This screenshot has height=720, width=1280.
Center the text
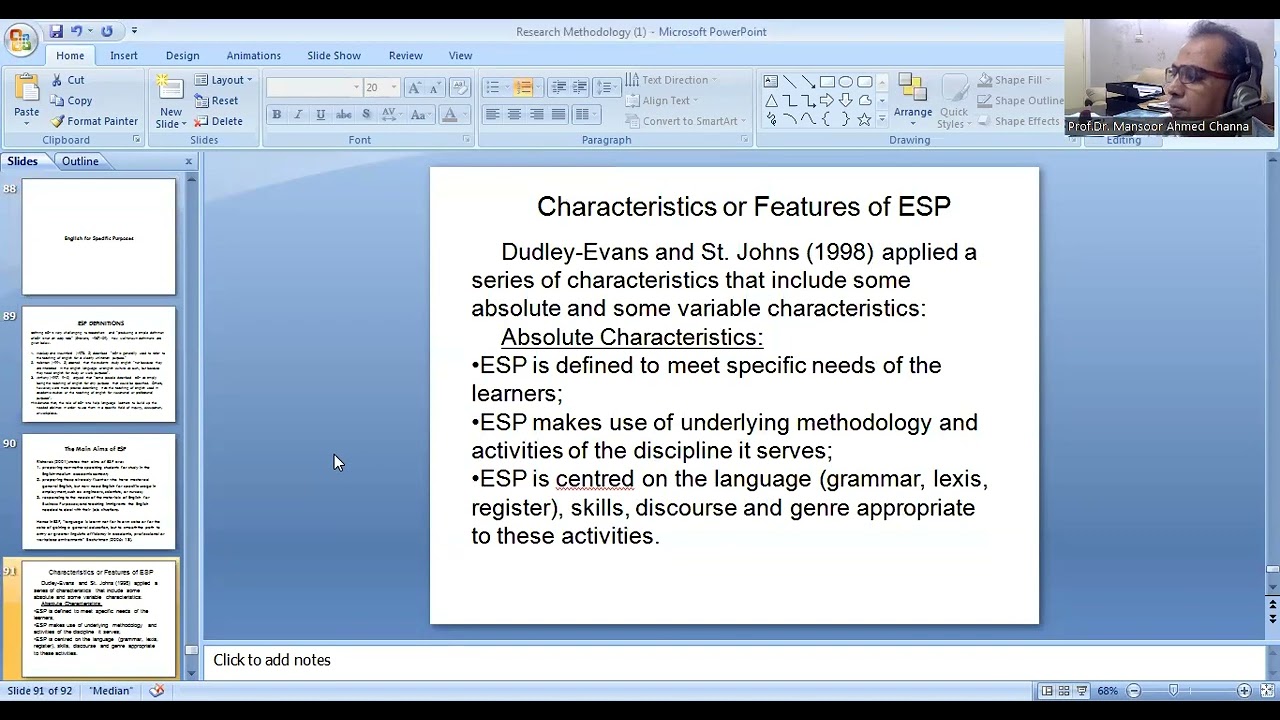click(x=514, y=115)
